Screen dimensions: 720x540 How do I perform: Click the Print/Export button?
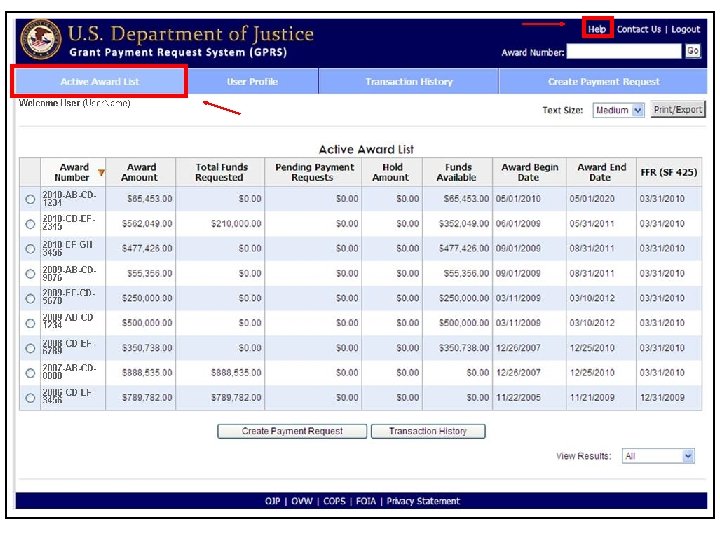tap(678, 109)
